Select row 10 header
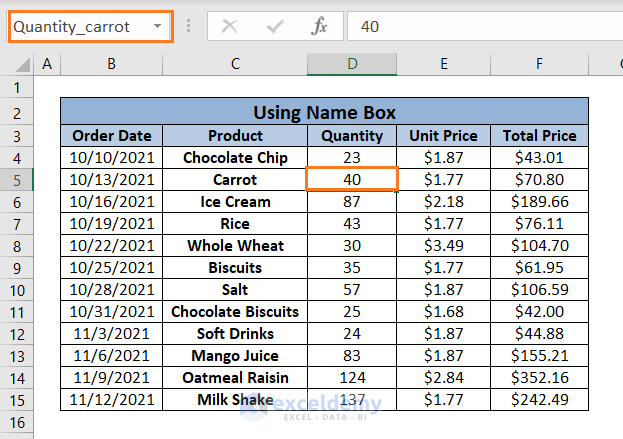Image resolution: width=623 pixels, height=439 pixels. [16, 290]
